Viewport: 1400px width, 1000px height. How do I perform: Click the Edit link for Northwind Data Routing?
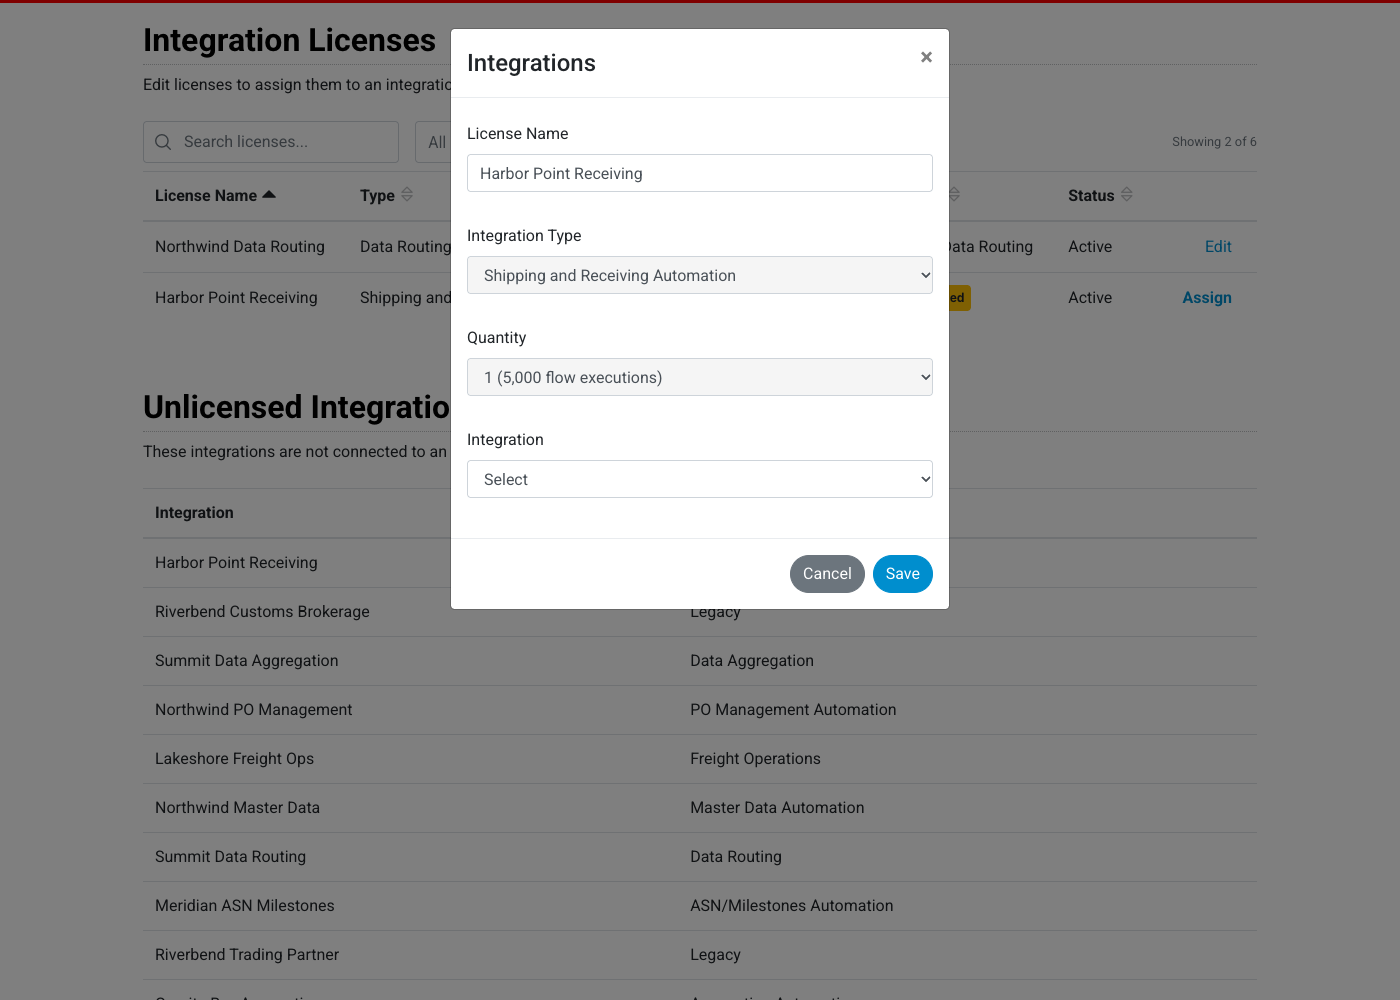1218,247
